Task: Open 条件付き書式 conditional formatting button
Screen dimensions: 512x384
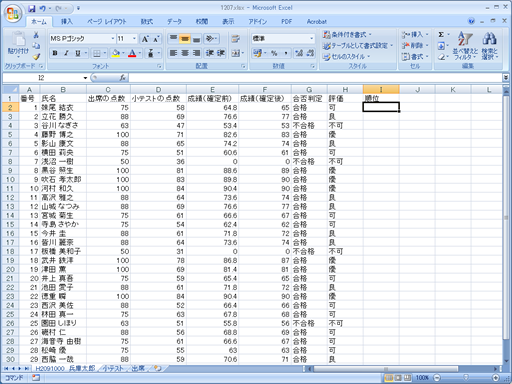Action: (x=347, y=35)
